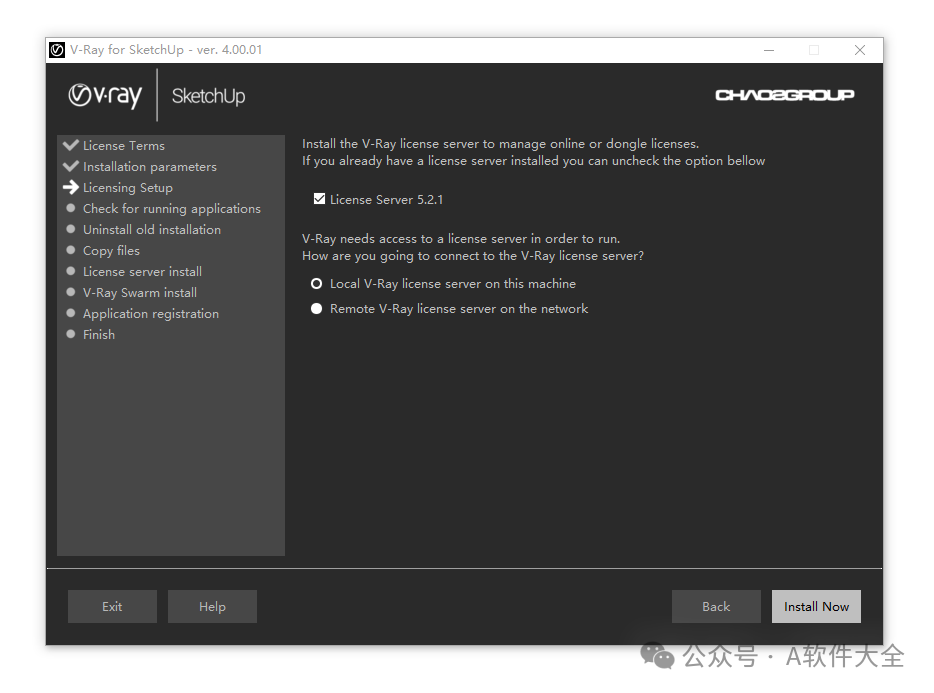Click the Finish step label
The width and height of the screenshot is (934, 693).
[99, 334]
